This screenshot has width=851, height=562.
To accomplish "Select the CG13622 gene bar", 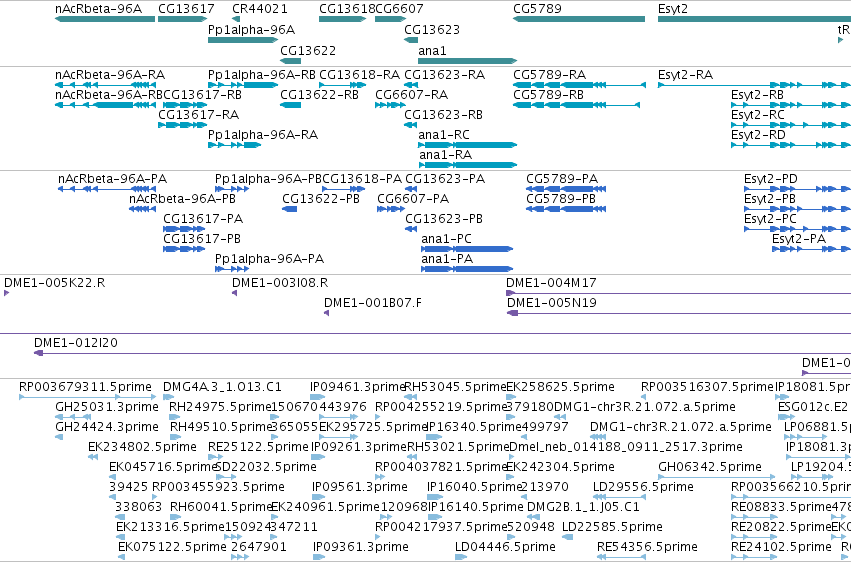I will tap(290, 61).
